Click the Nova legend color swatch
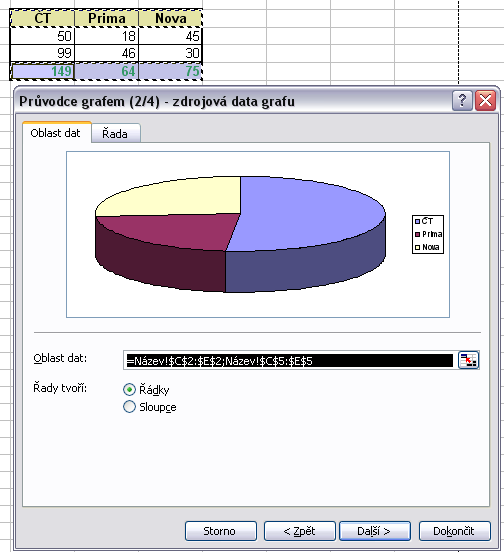 (417, 247)
